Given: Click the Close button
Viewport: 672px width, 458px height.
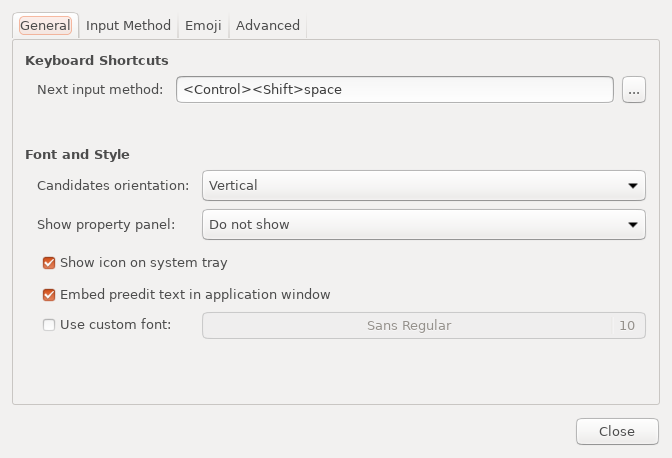Looking at the screenshot, I should point(617,431).
